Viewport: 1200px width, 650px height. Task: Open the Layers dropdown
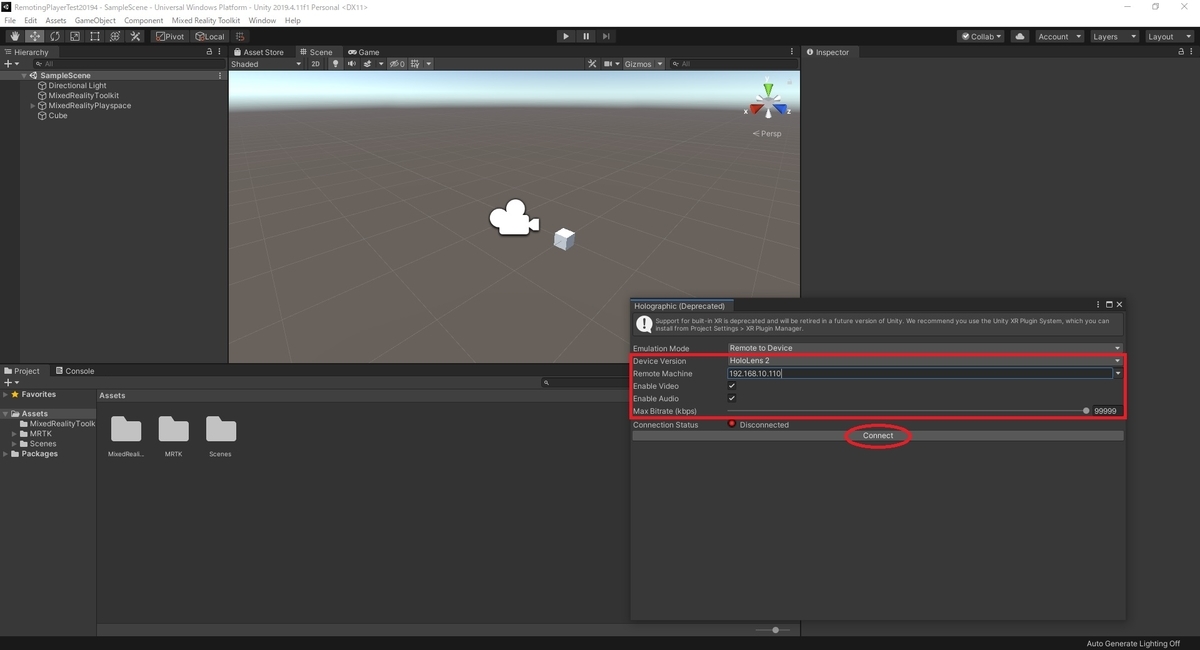click(x=1114, y=36)
